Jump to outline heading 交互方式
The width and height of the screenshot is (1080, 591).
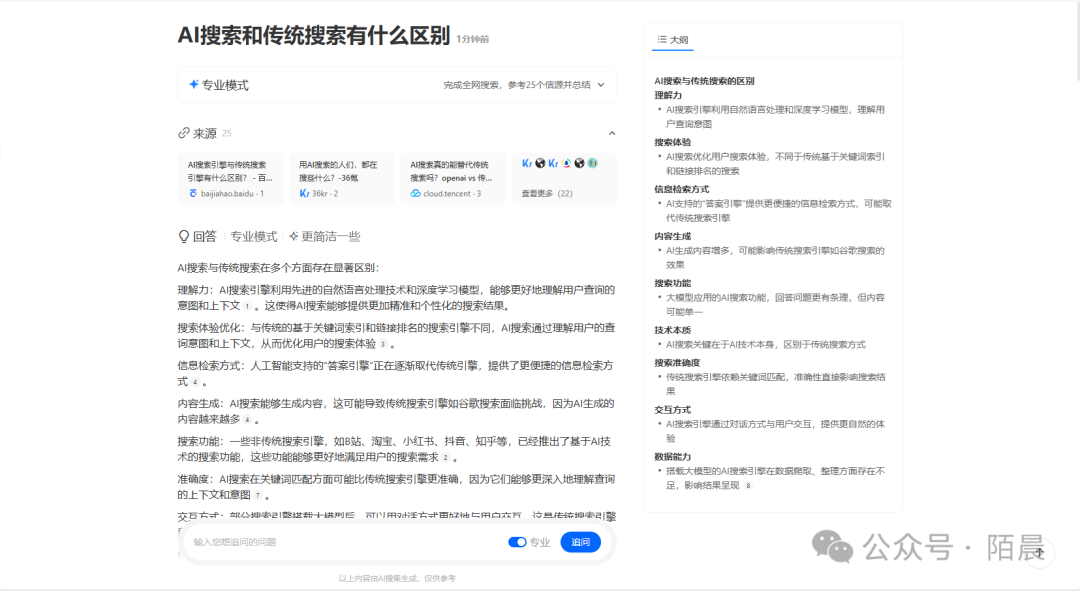[673, 409]
